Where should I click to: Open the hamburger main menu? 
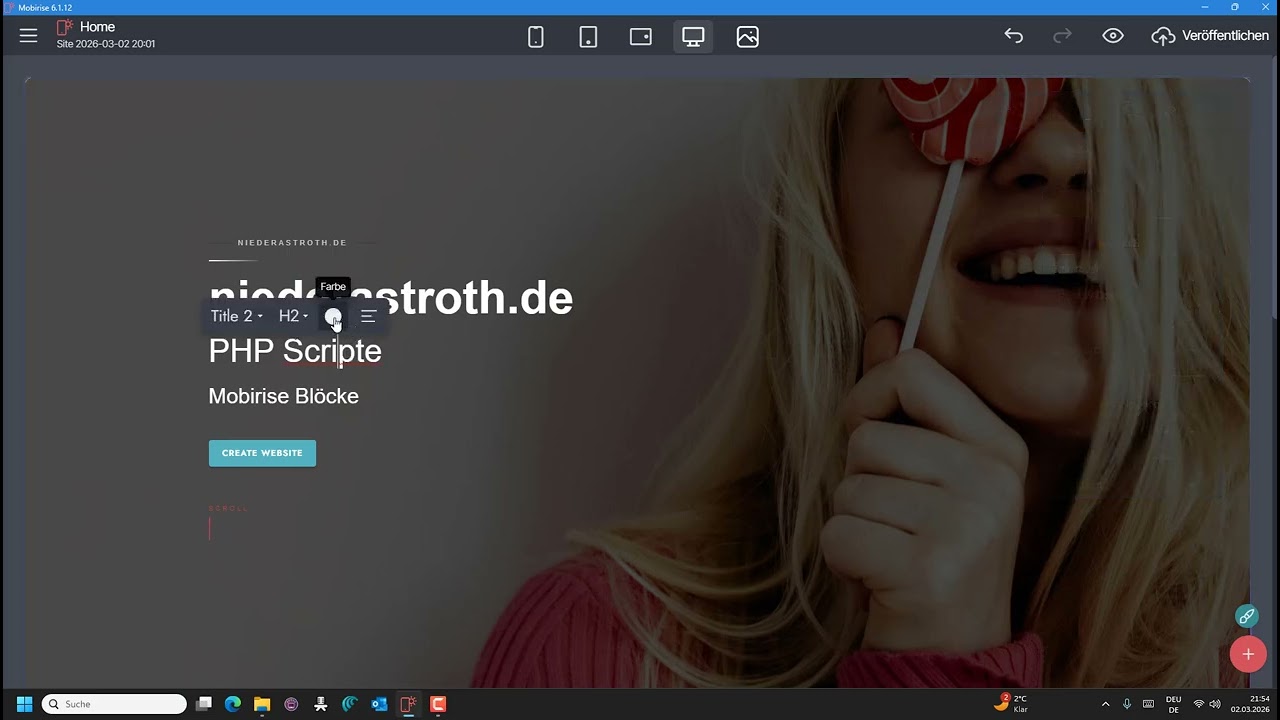[28, 36]
